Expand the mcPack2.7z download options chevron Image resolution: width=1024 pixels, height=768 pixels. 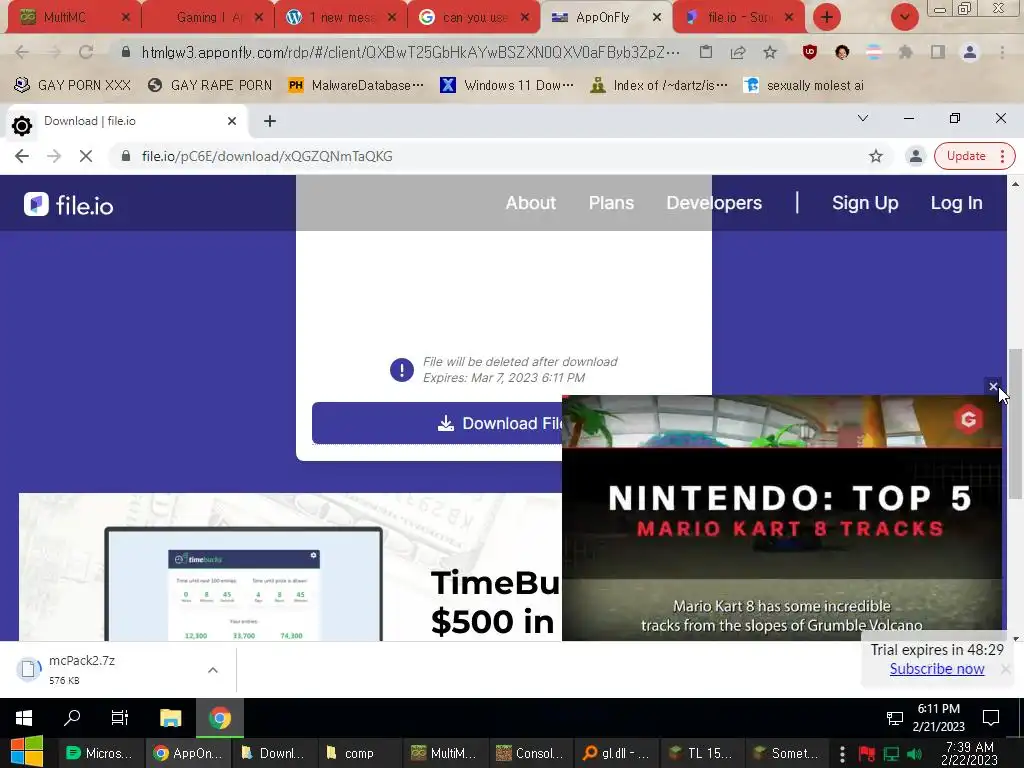[x=212, y=670]
